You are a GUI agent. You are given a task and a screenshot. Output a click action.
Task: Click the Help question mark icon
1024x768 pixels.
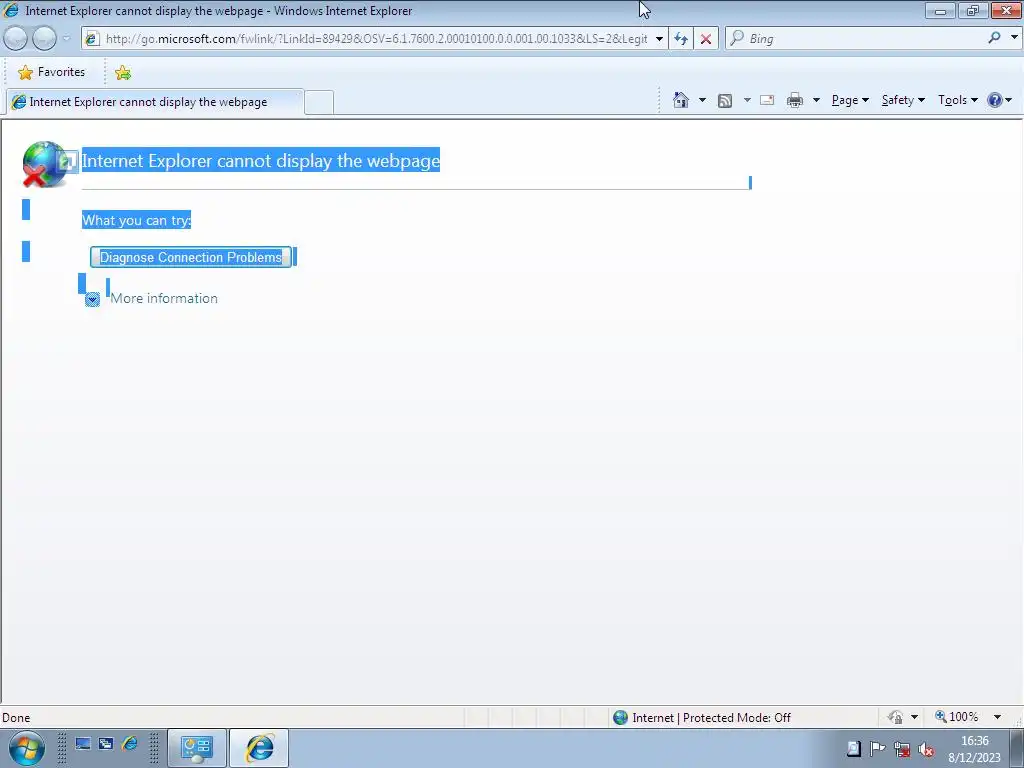[995, 100]
